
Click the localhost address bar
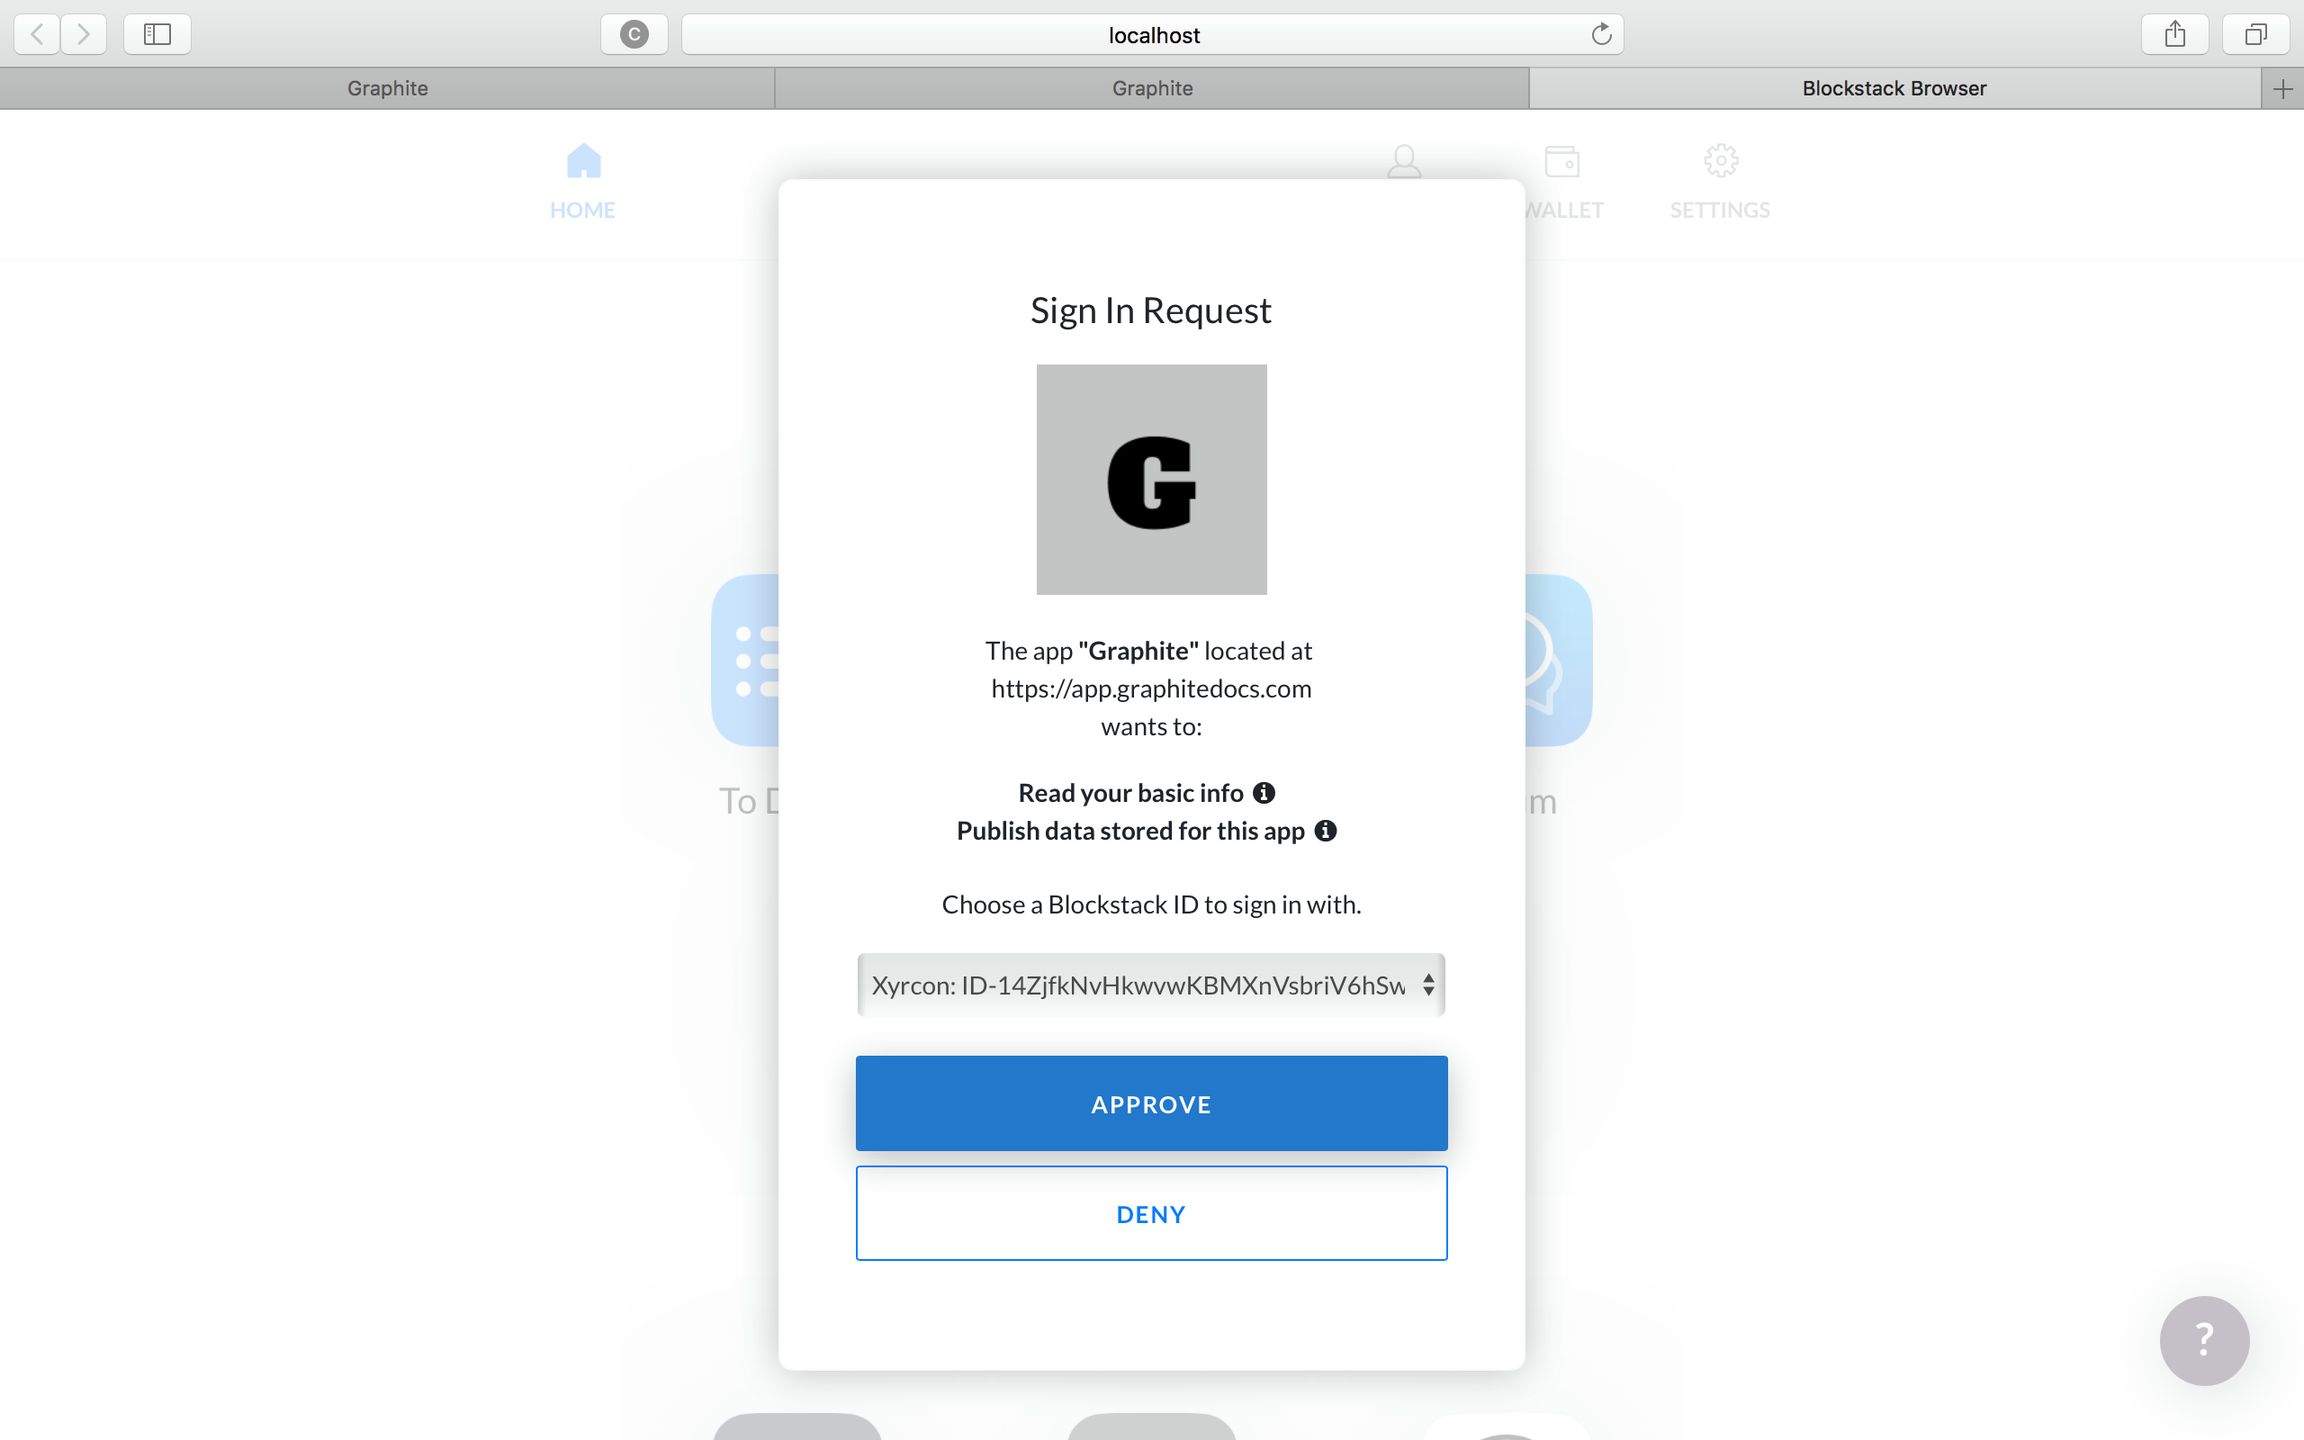pyautogui.click(x=1152, y=35)
